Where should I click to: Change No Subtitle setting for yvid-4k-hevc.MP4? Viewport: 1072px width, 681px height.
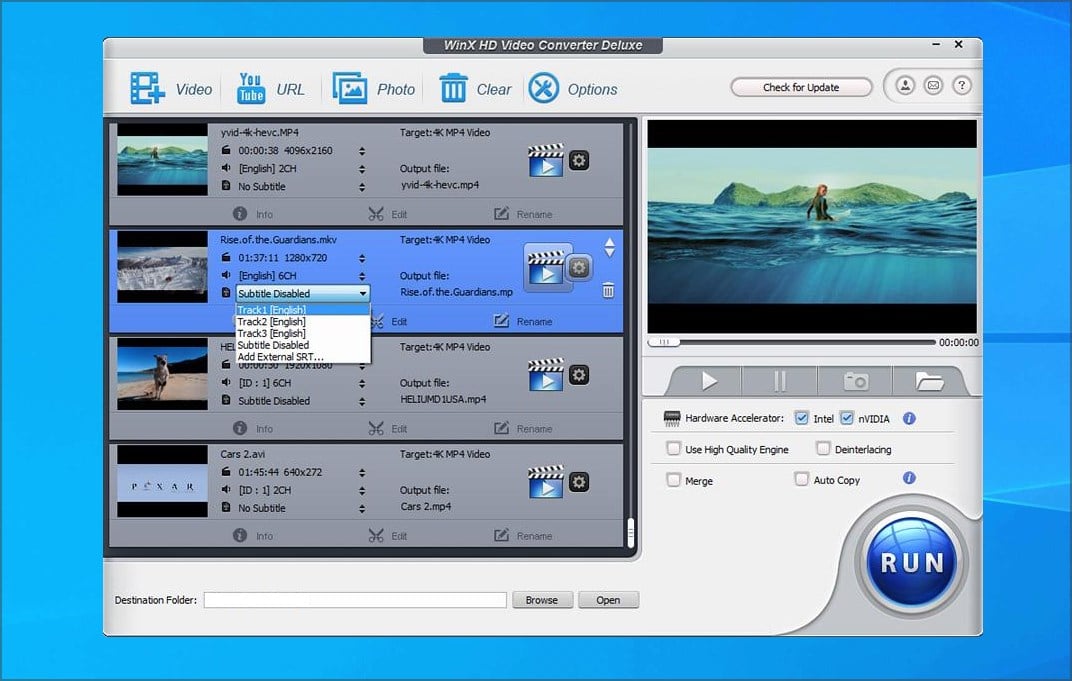coord(362,187)
